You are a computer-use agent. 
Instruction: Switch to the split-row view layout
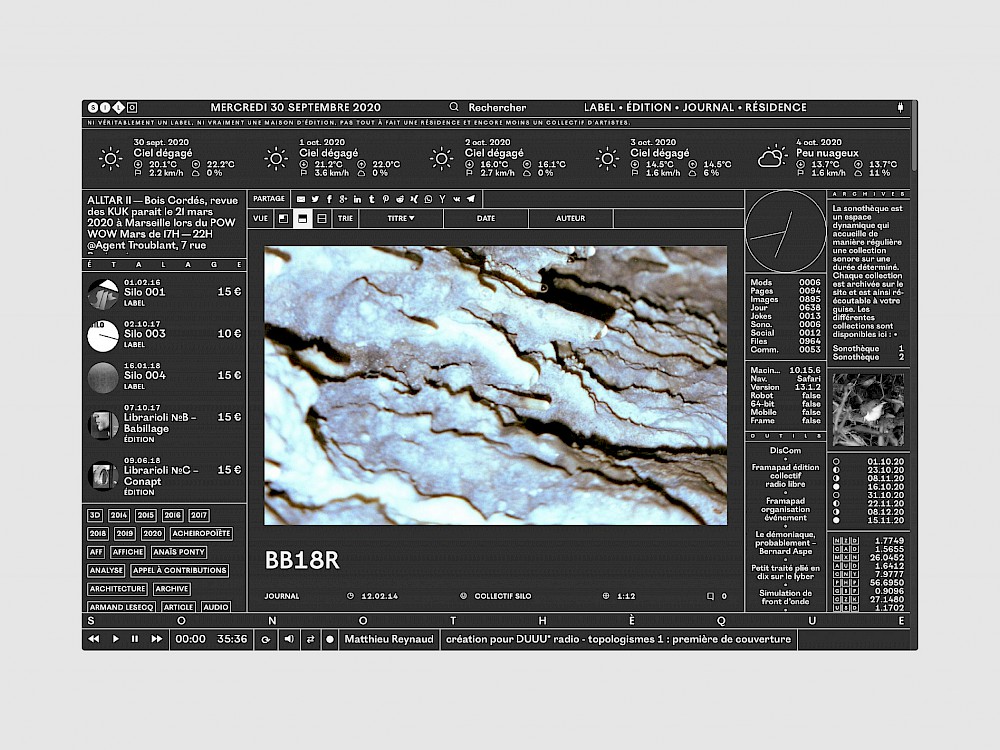coord(321,217)
